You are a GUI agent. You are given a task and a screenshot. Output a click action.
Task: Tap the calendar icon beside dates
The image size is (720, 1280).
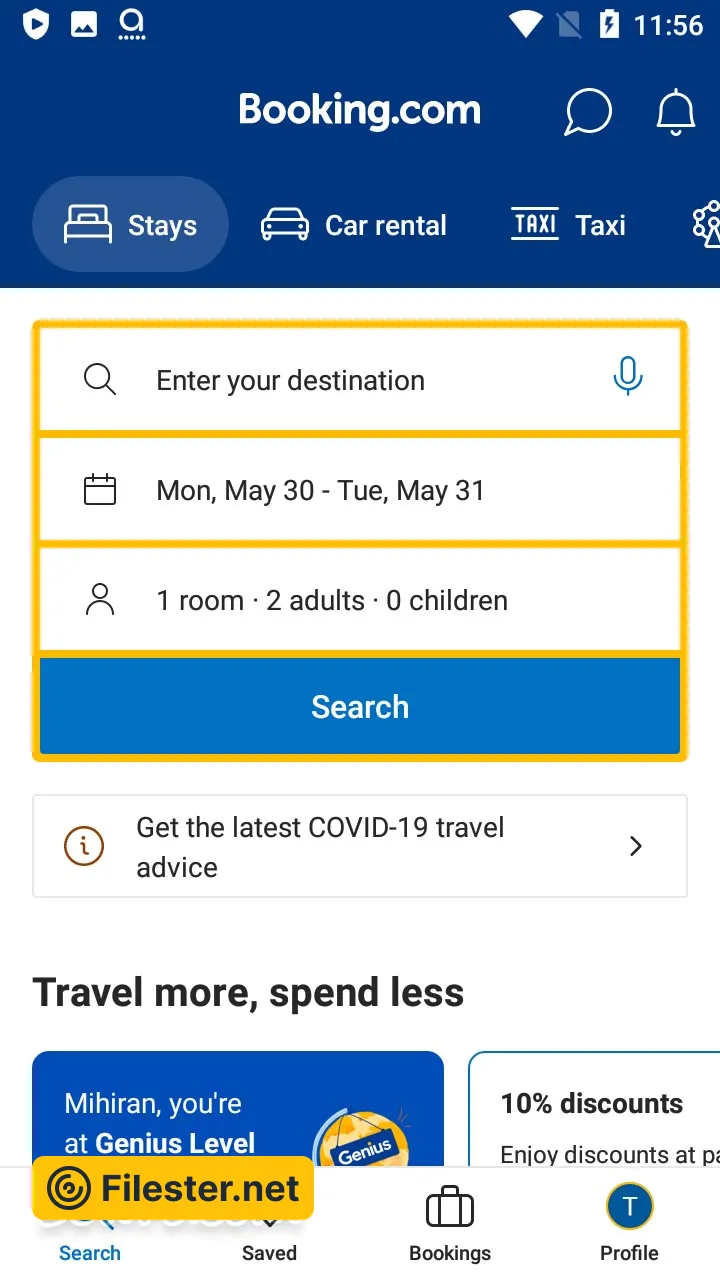[x=100, y=490]
